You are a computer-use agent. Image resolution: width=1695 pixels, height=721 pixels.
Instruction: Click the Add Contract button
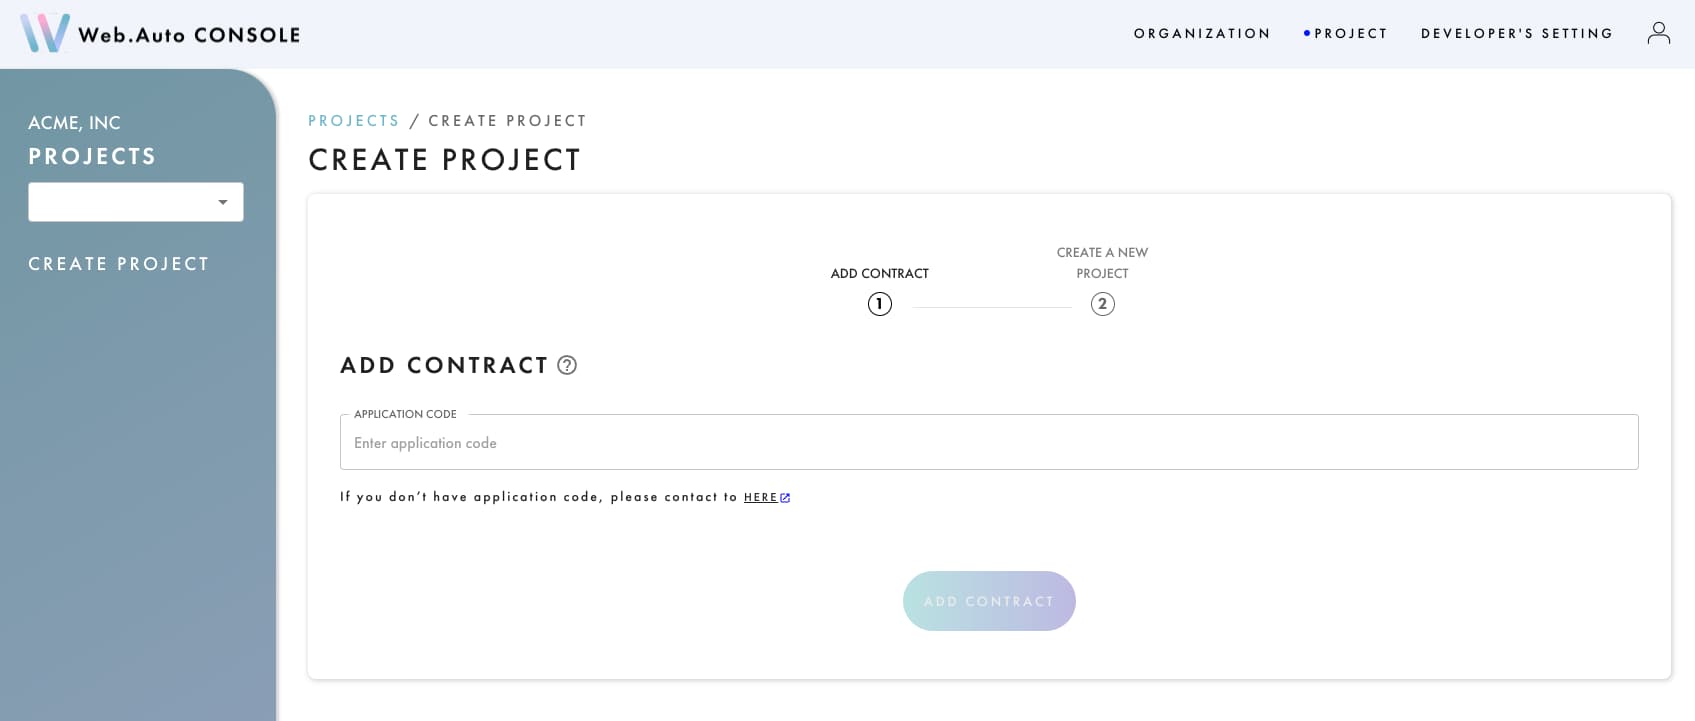tap(989, 601)
